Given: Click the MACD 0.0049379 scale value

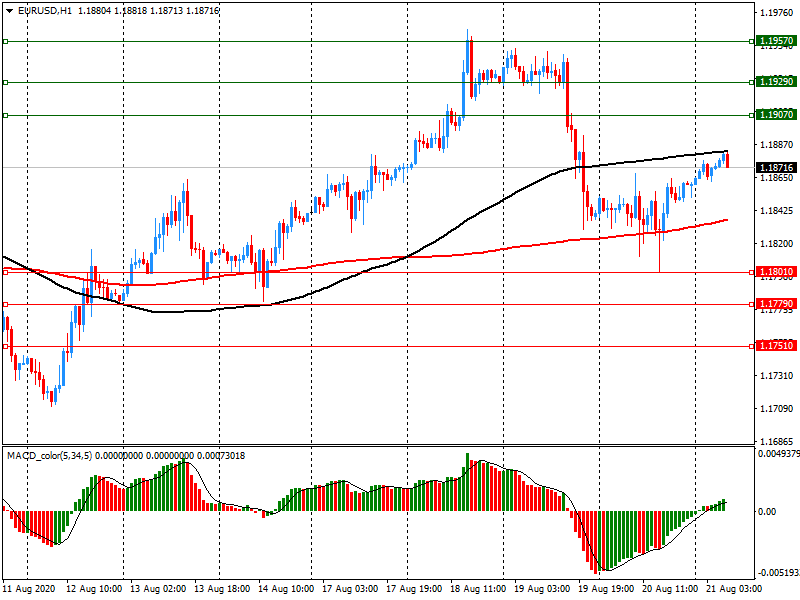Looking at the screenshot, I should [x=779, y=454].
